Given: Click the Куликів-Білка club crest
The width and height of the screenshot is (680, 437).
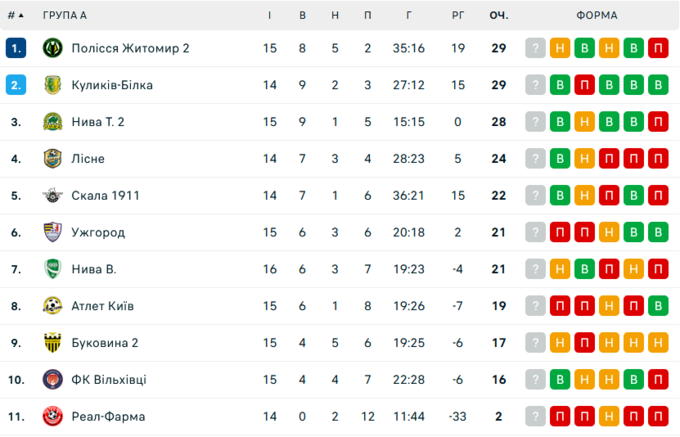Looking at the screenshot, I should pyautogui.click(x=53, y=85).
